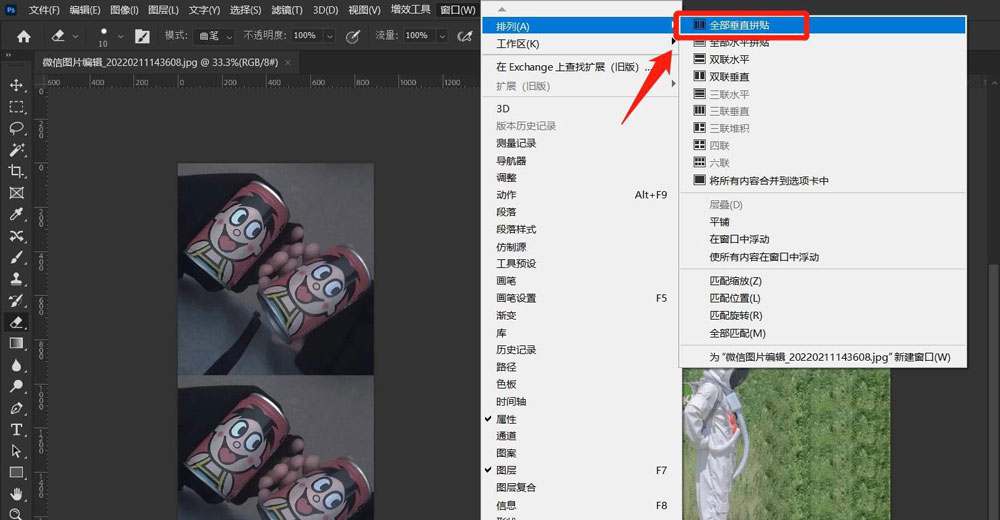Click the Home icon in options bar

(24, 36)
